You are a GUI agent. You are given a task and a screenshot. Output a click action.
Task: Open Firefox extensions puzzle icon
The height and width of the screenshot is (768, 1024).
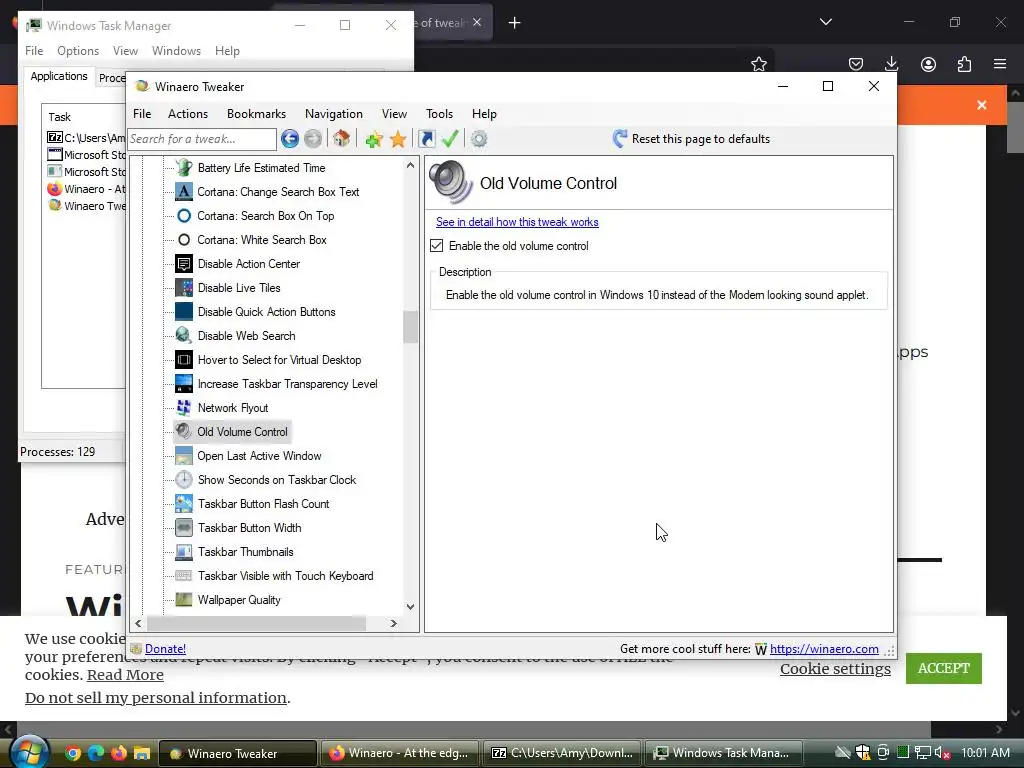pos(965,64)
